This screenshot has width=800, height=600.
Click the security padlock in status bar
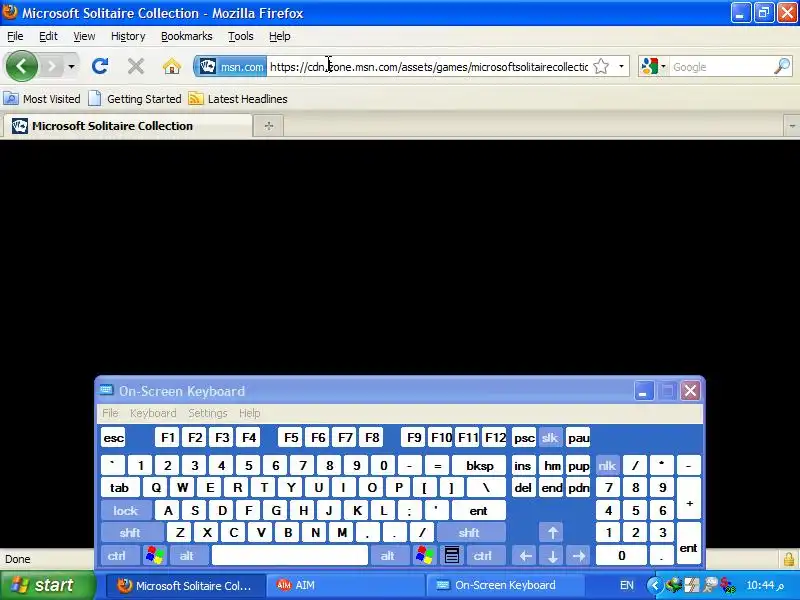[x=789, y=559]
